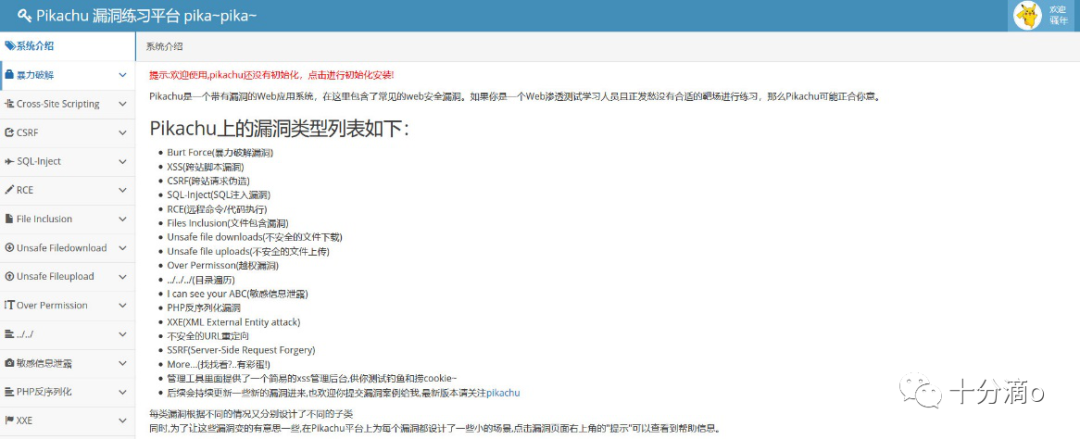
Task: Click the Over Permission text-height icon
Action: tap(10, 305)
